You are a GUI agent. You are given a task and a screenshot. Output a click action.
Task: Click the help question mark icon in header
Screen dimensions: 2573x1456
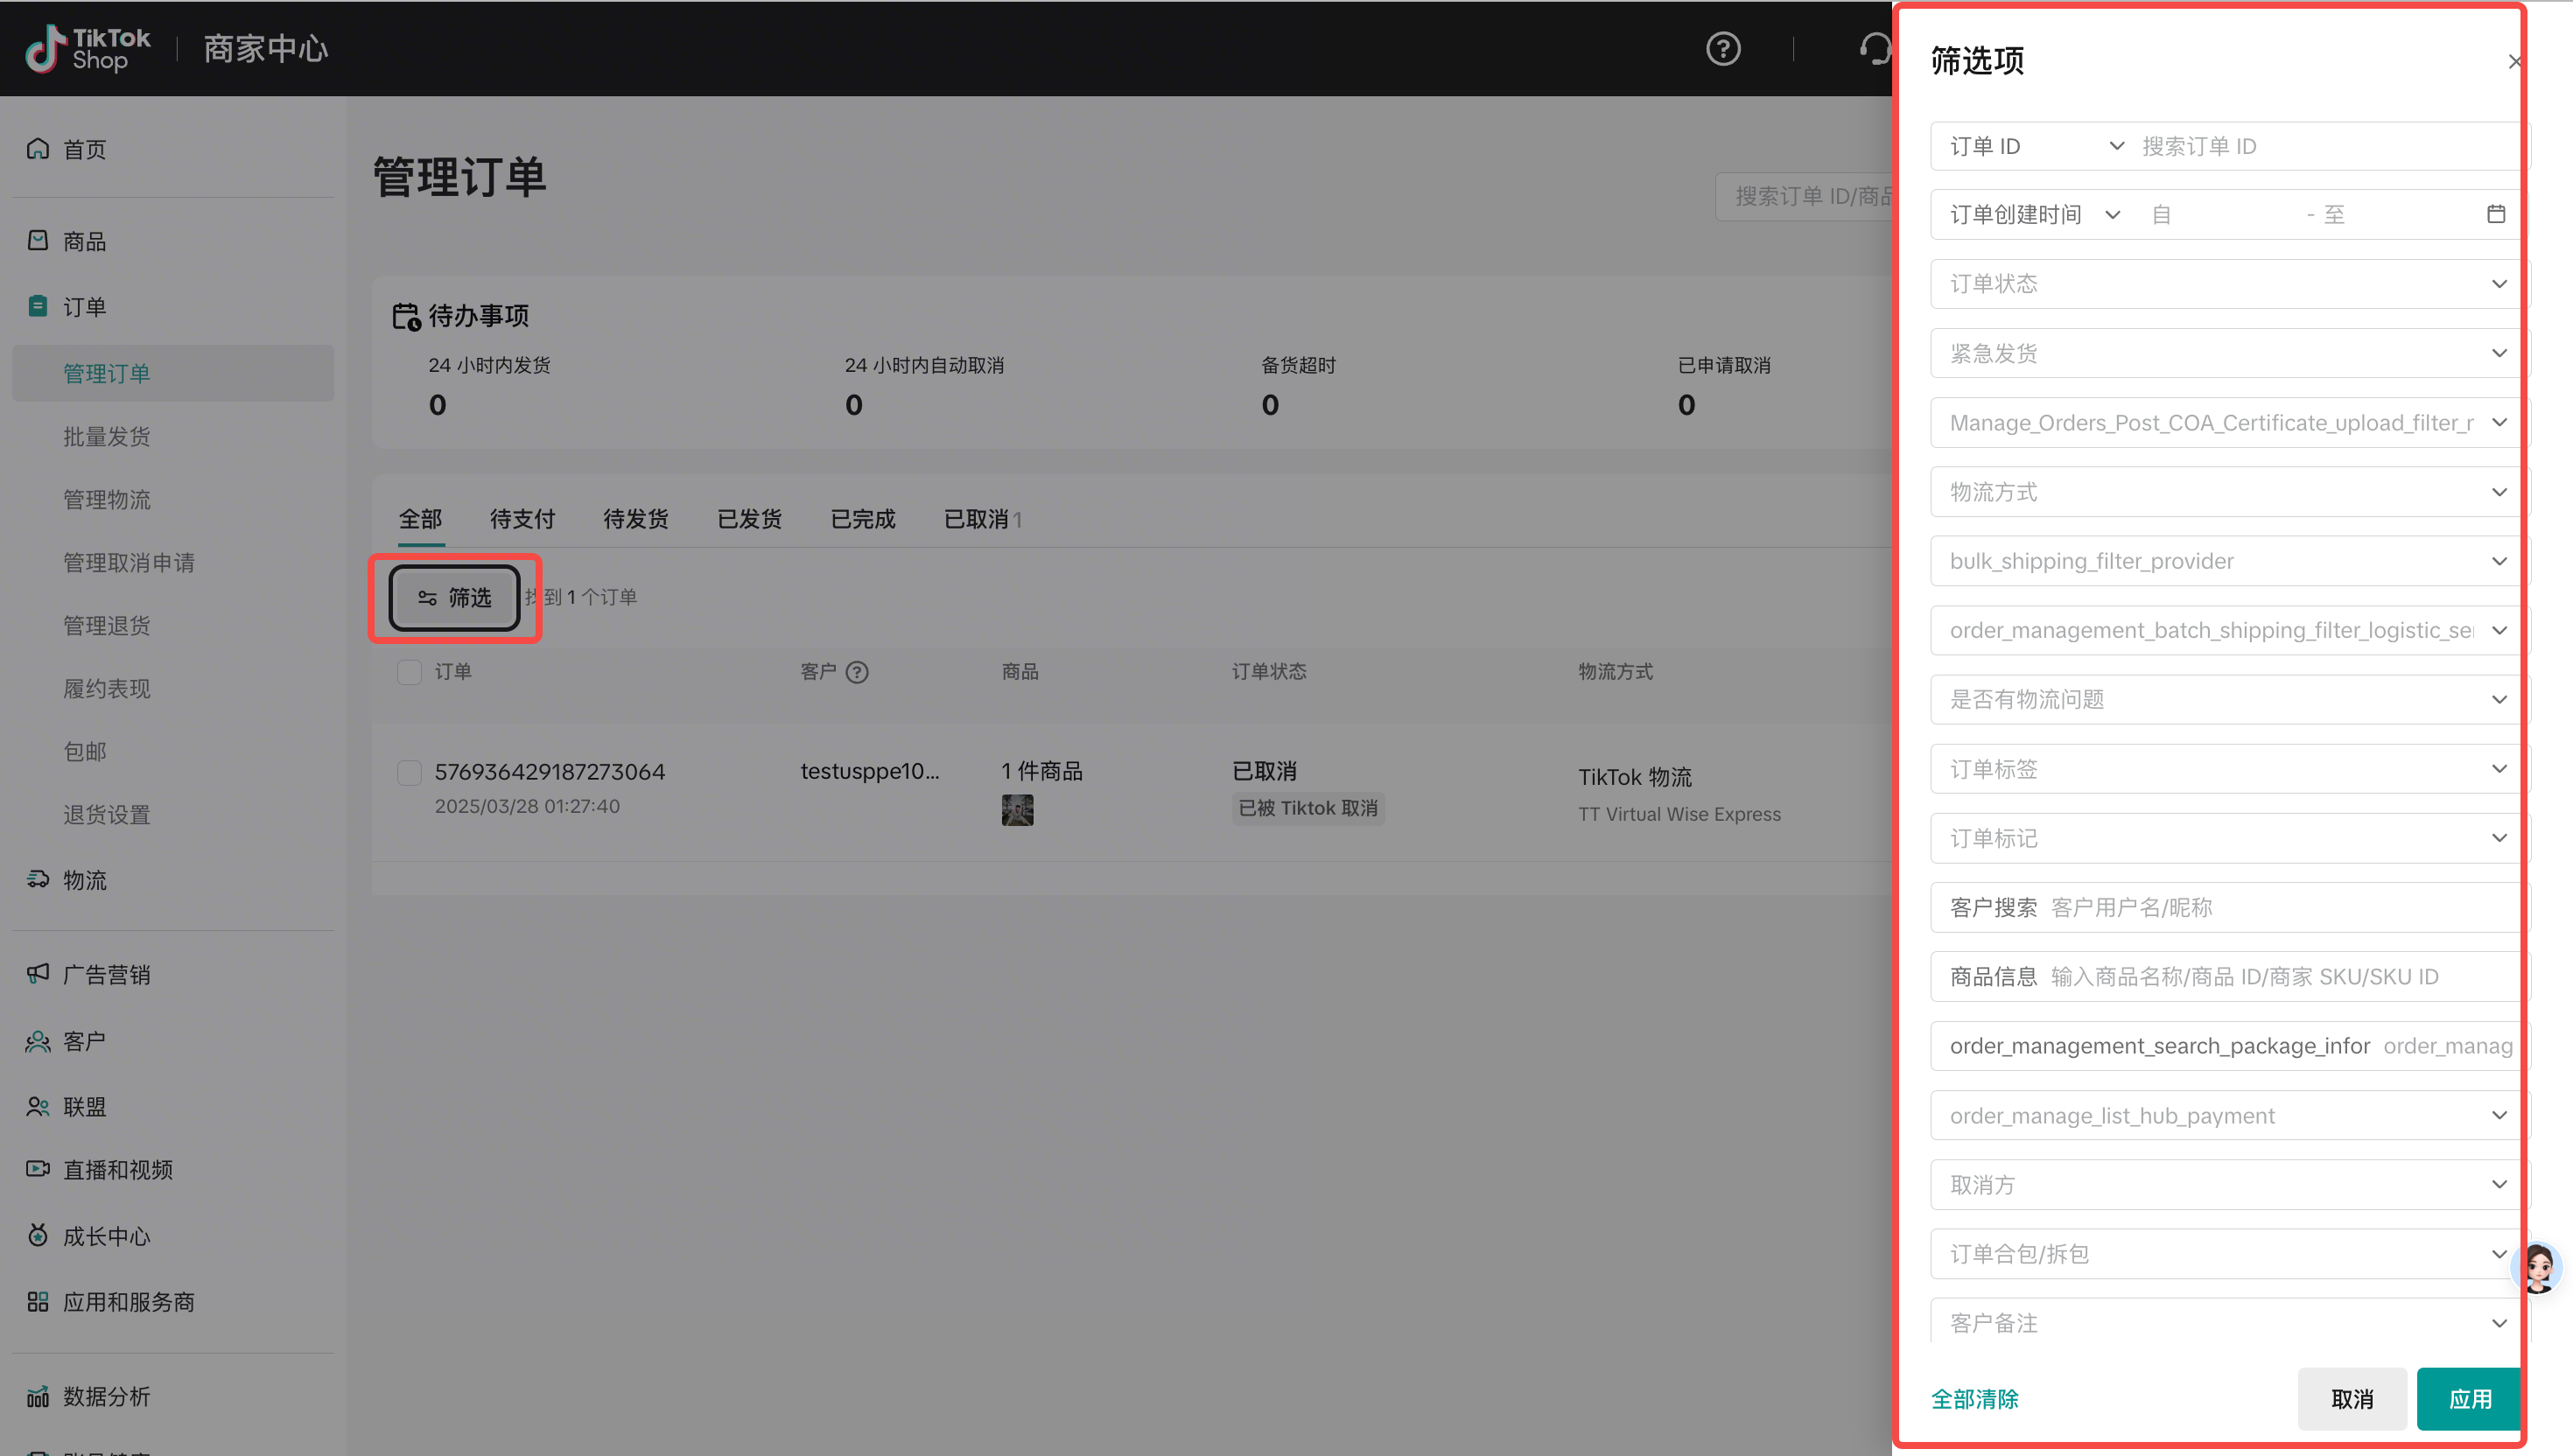[x=1722, y=48]
